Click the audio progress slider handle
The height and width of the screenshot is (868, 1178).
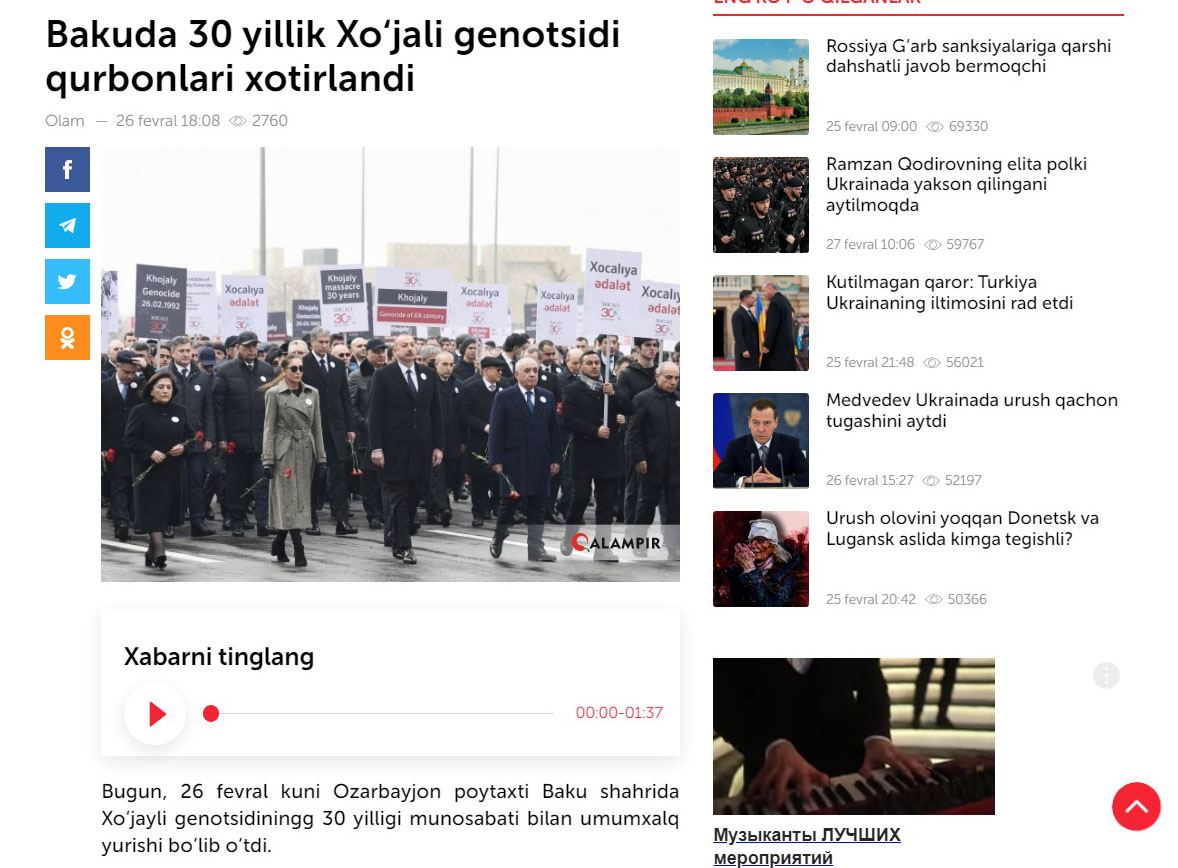[x=211, y=713]
